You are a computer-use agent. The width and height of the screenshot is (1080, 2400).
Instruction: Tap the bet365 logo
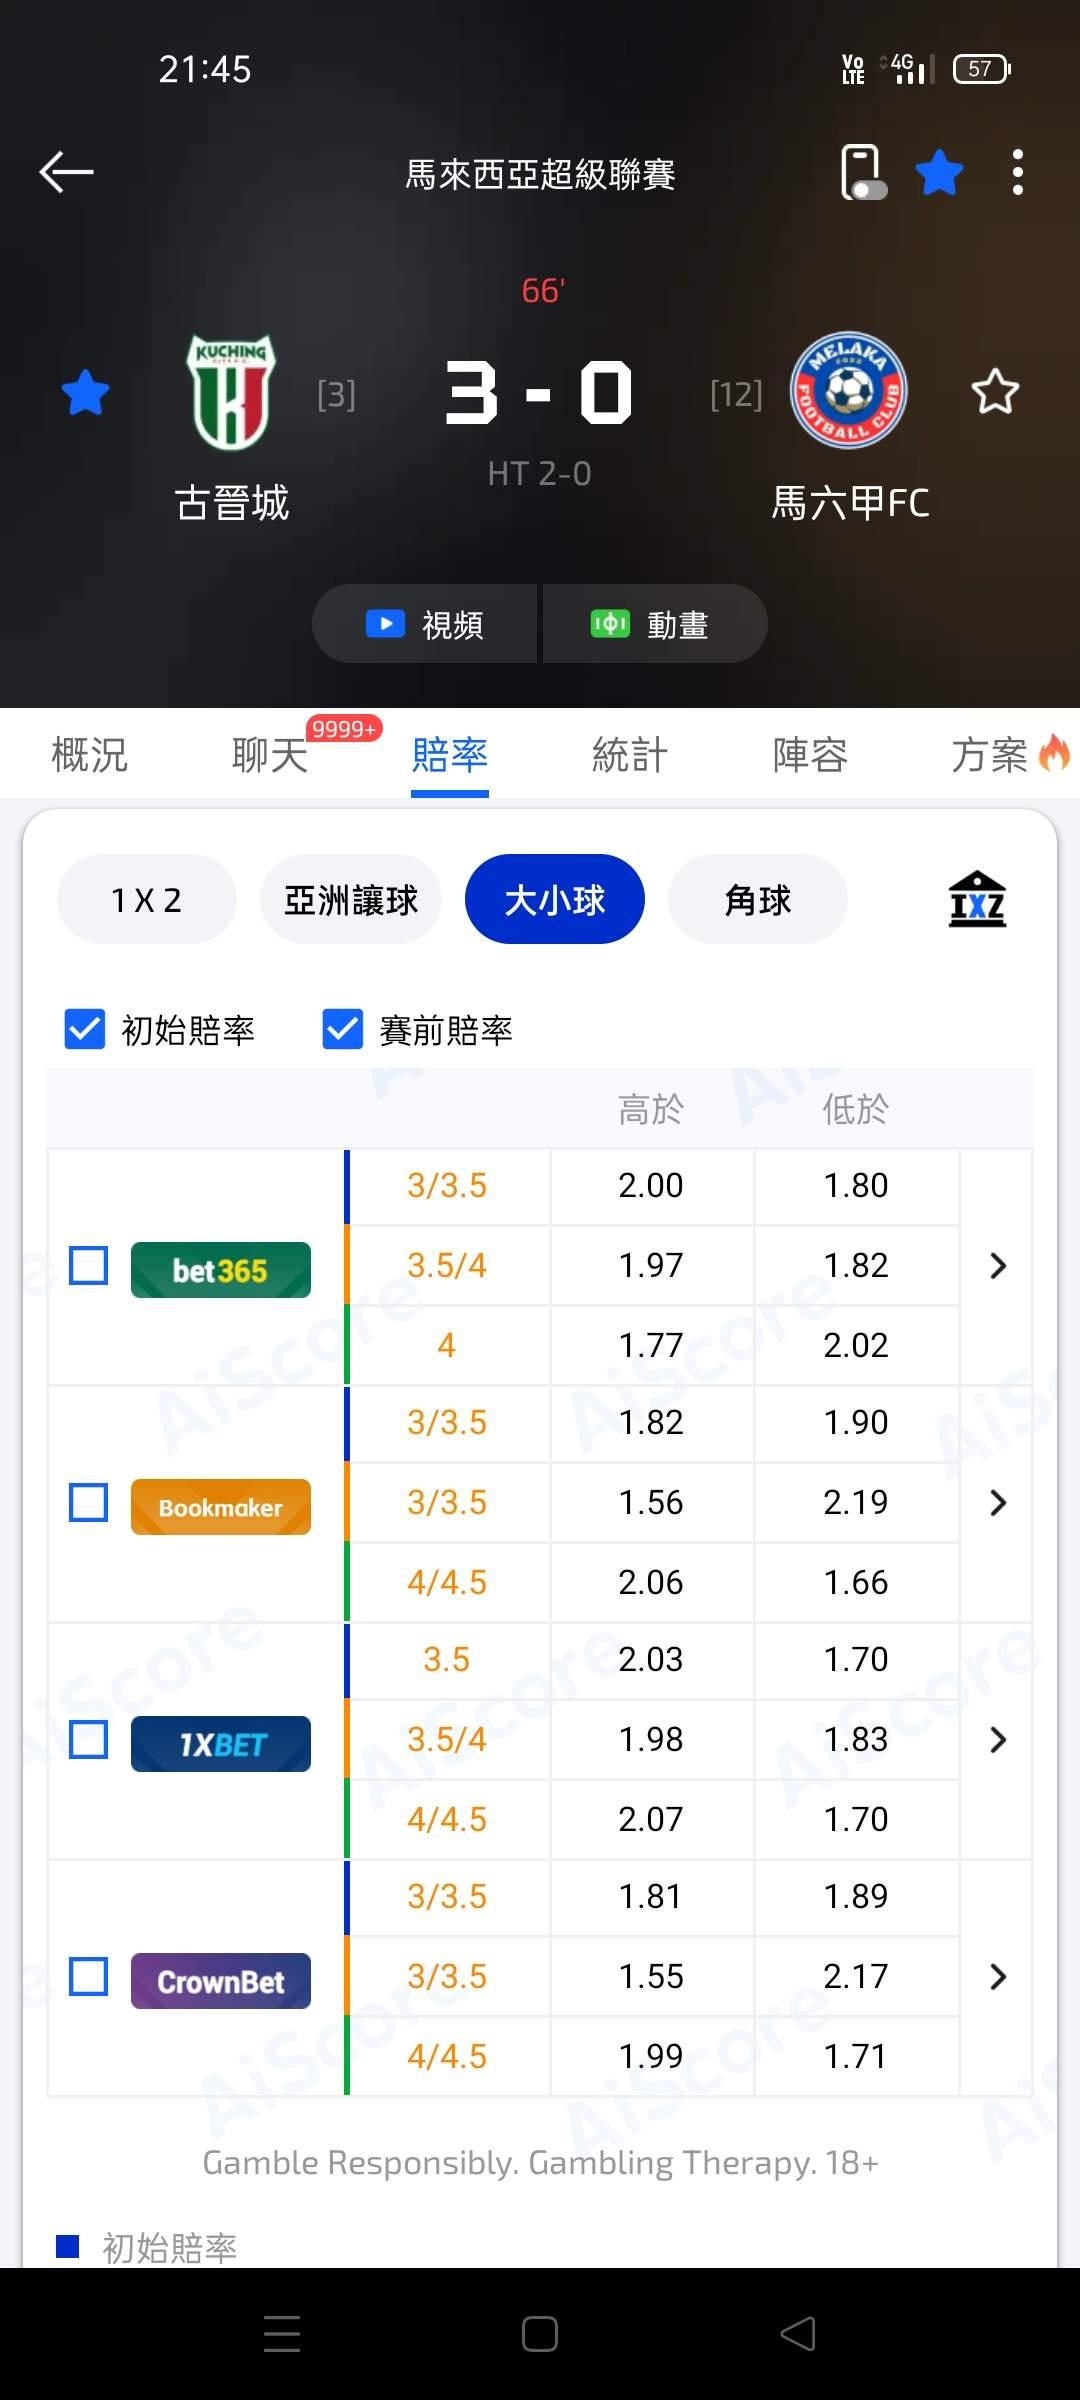[221, 1270]
